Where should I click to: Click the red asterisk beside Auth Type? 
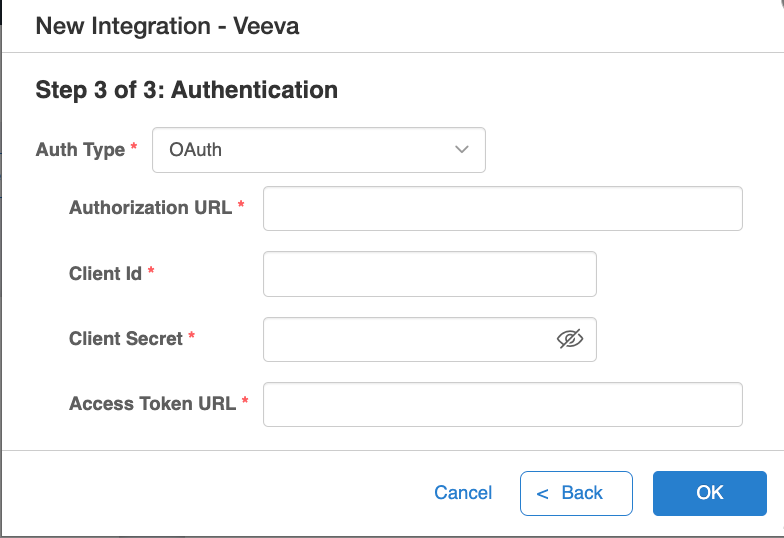[x=134, y=146]
